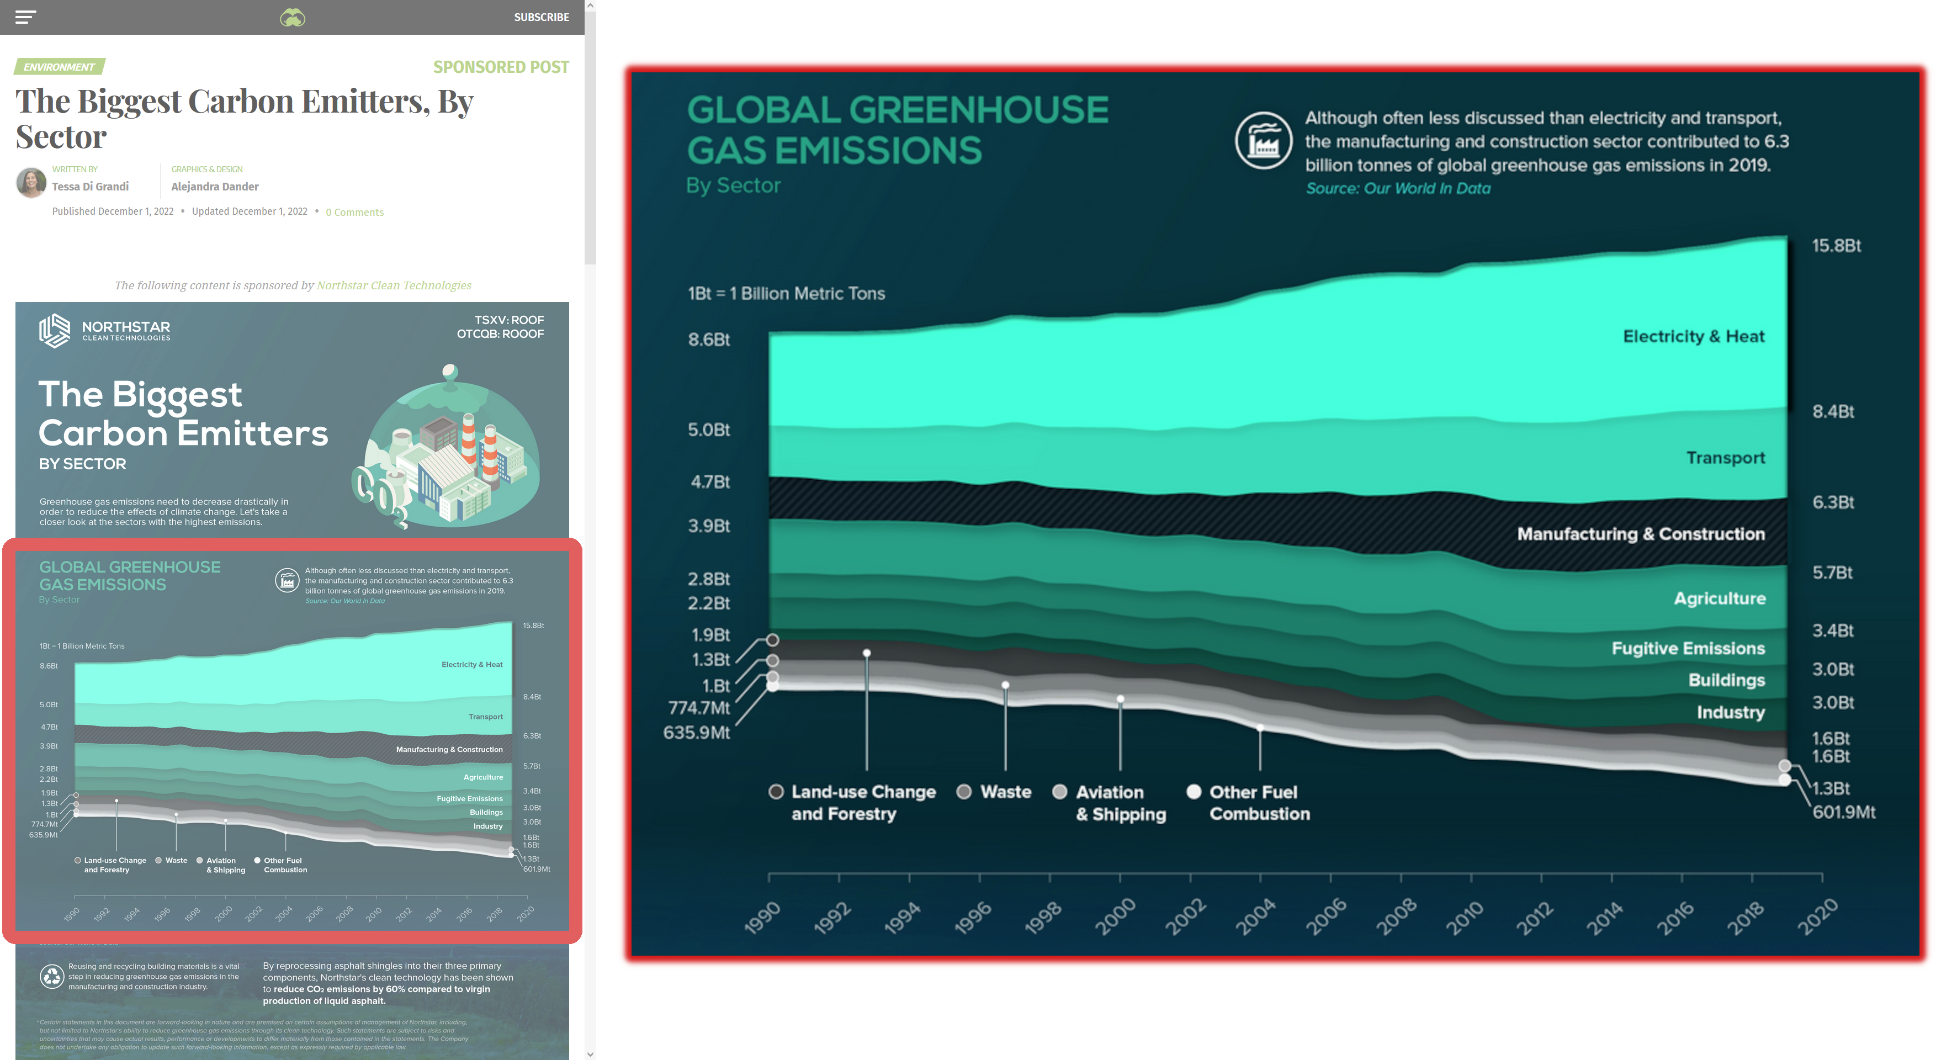Click the Land-use Change legend dot, enlarged chart
Image resolution: width=1957 pixels, height=1060 pixels.
(x=776, y=791)
